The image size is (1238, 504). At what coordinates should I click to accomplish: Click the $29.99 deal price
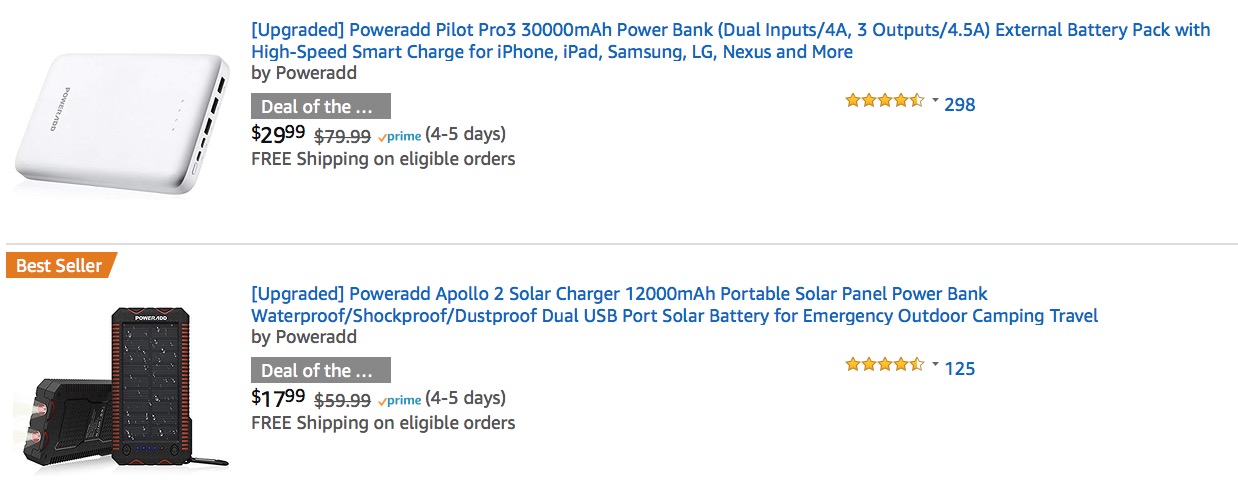pyautogui.click(x=279, y=134)
